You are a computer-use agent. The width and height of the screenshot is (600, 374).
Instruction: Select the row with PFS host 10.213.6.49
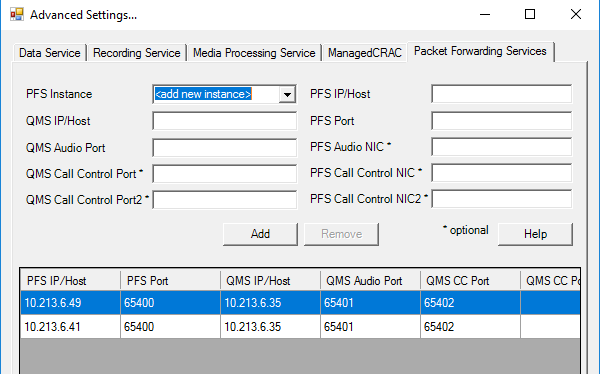tap(300, 303)
